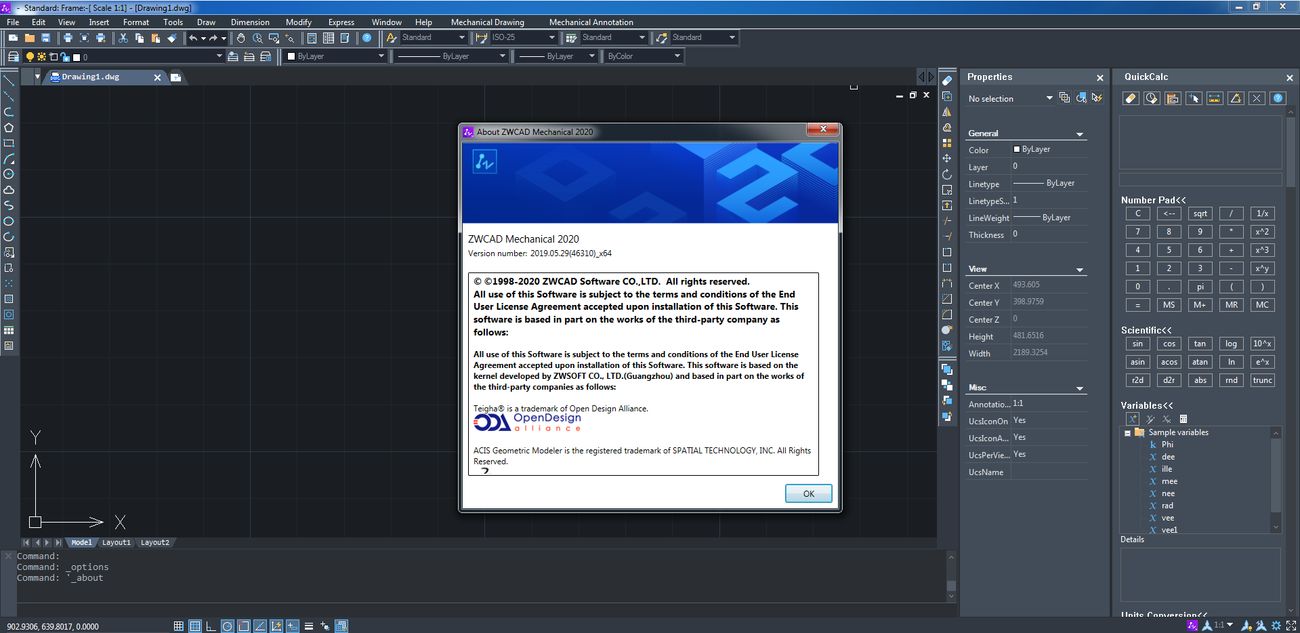Click QuickCalc Angle of Line icon
The height and width of the screenshot is (633, 1300).
click(x=1236, y=98)
